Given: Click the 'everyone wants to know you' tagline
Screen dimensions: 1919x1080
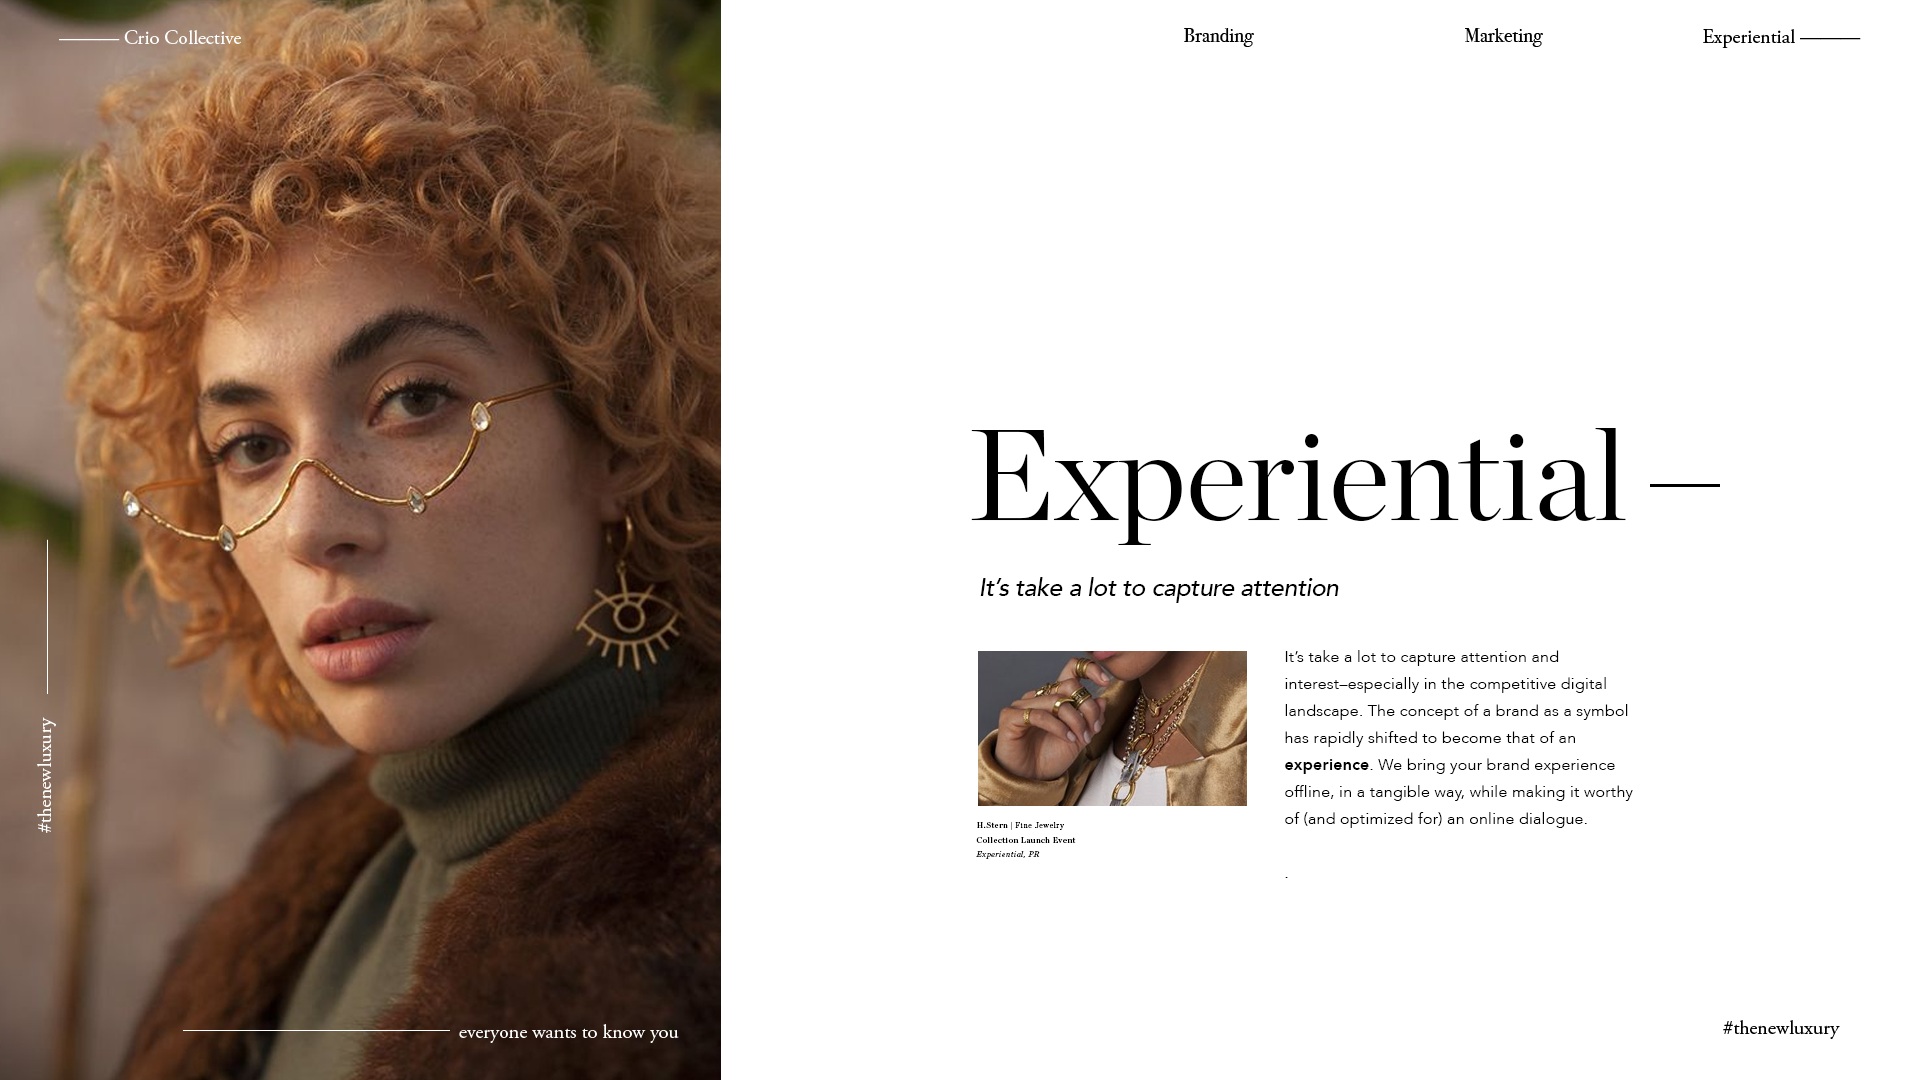Looking at the screenshot, I should coord(568,1032).
